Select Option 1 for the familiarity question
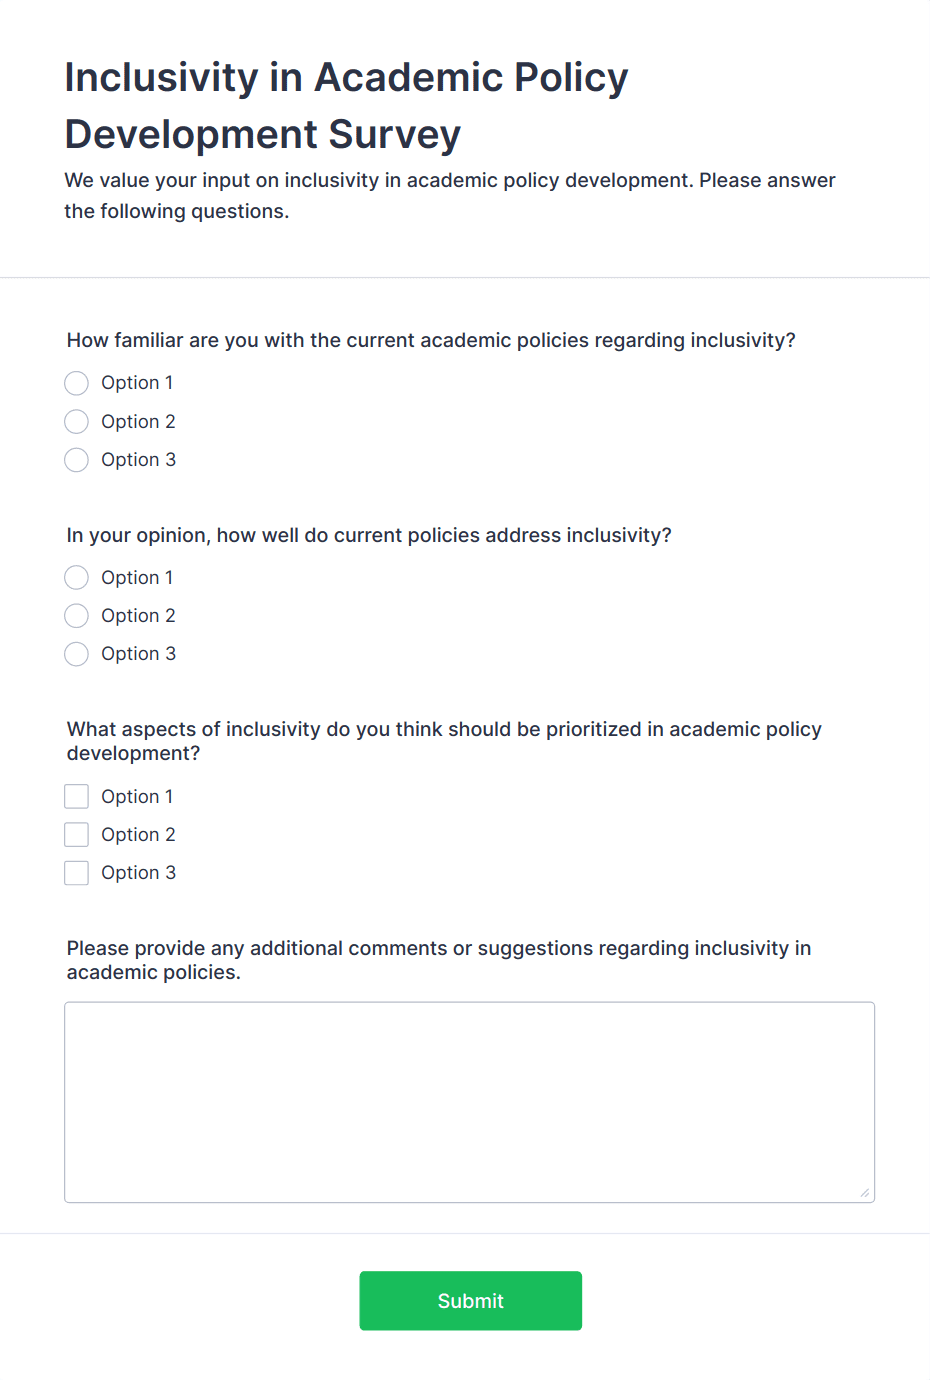The height and width of the screenshot is (1380, 930). click(76, 383)
